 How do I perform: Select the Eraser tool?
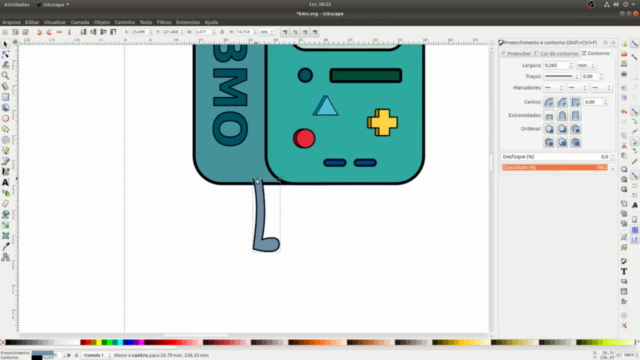[5, 204]
